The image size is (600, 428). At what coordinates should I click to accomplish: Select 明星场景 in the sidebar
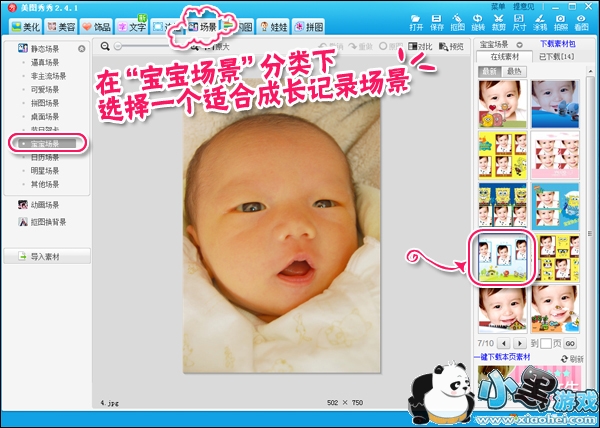coord(45,171)
